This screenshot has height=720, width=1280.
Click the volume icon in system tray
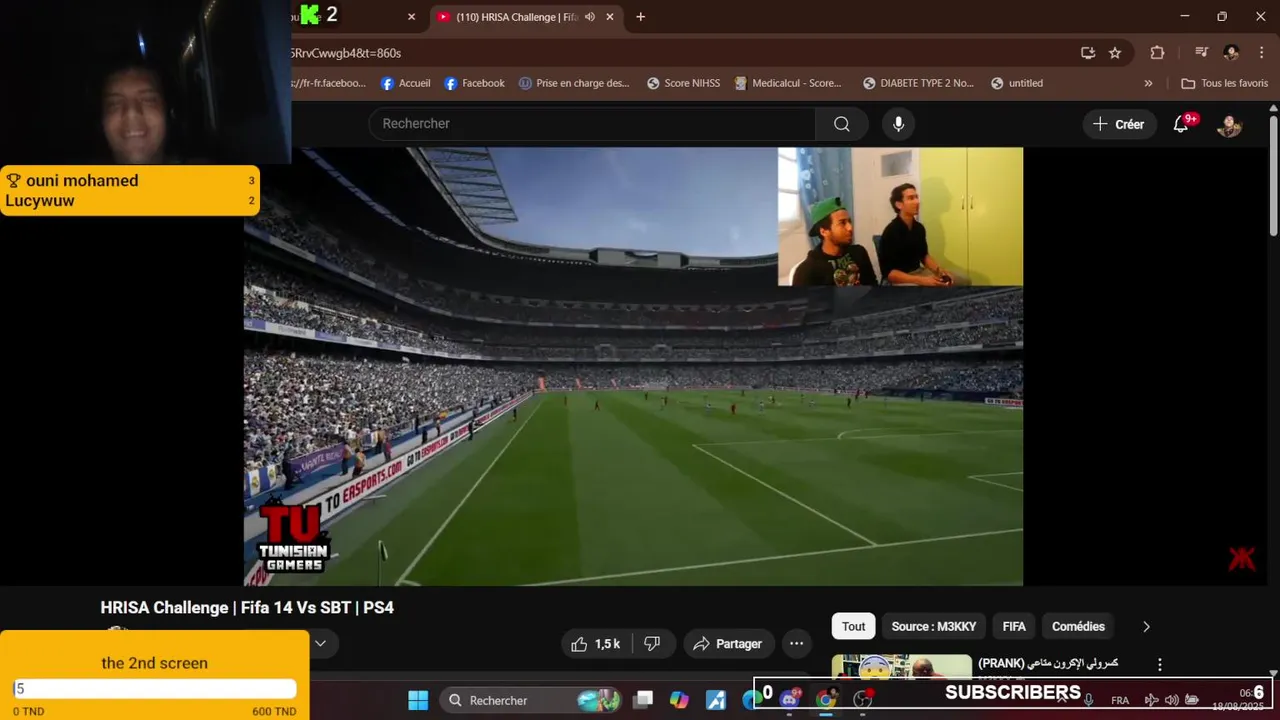[1171, 700]
